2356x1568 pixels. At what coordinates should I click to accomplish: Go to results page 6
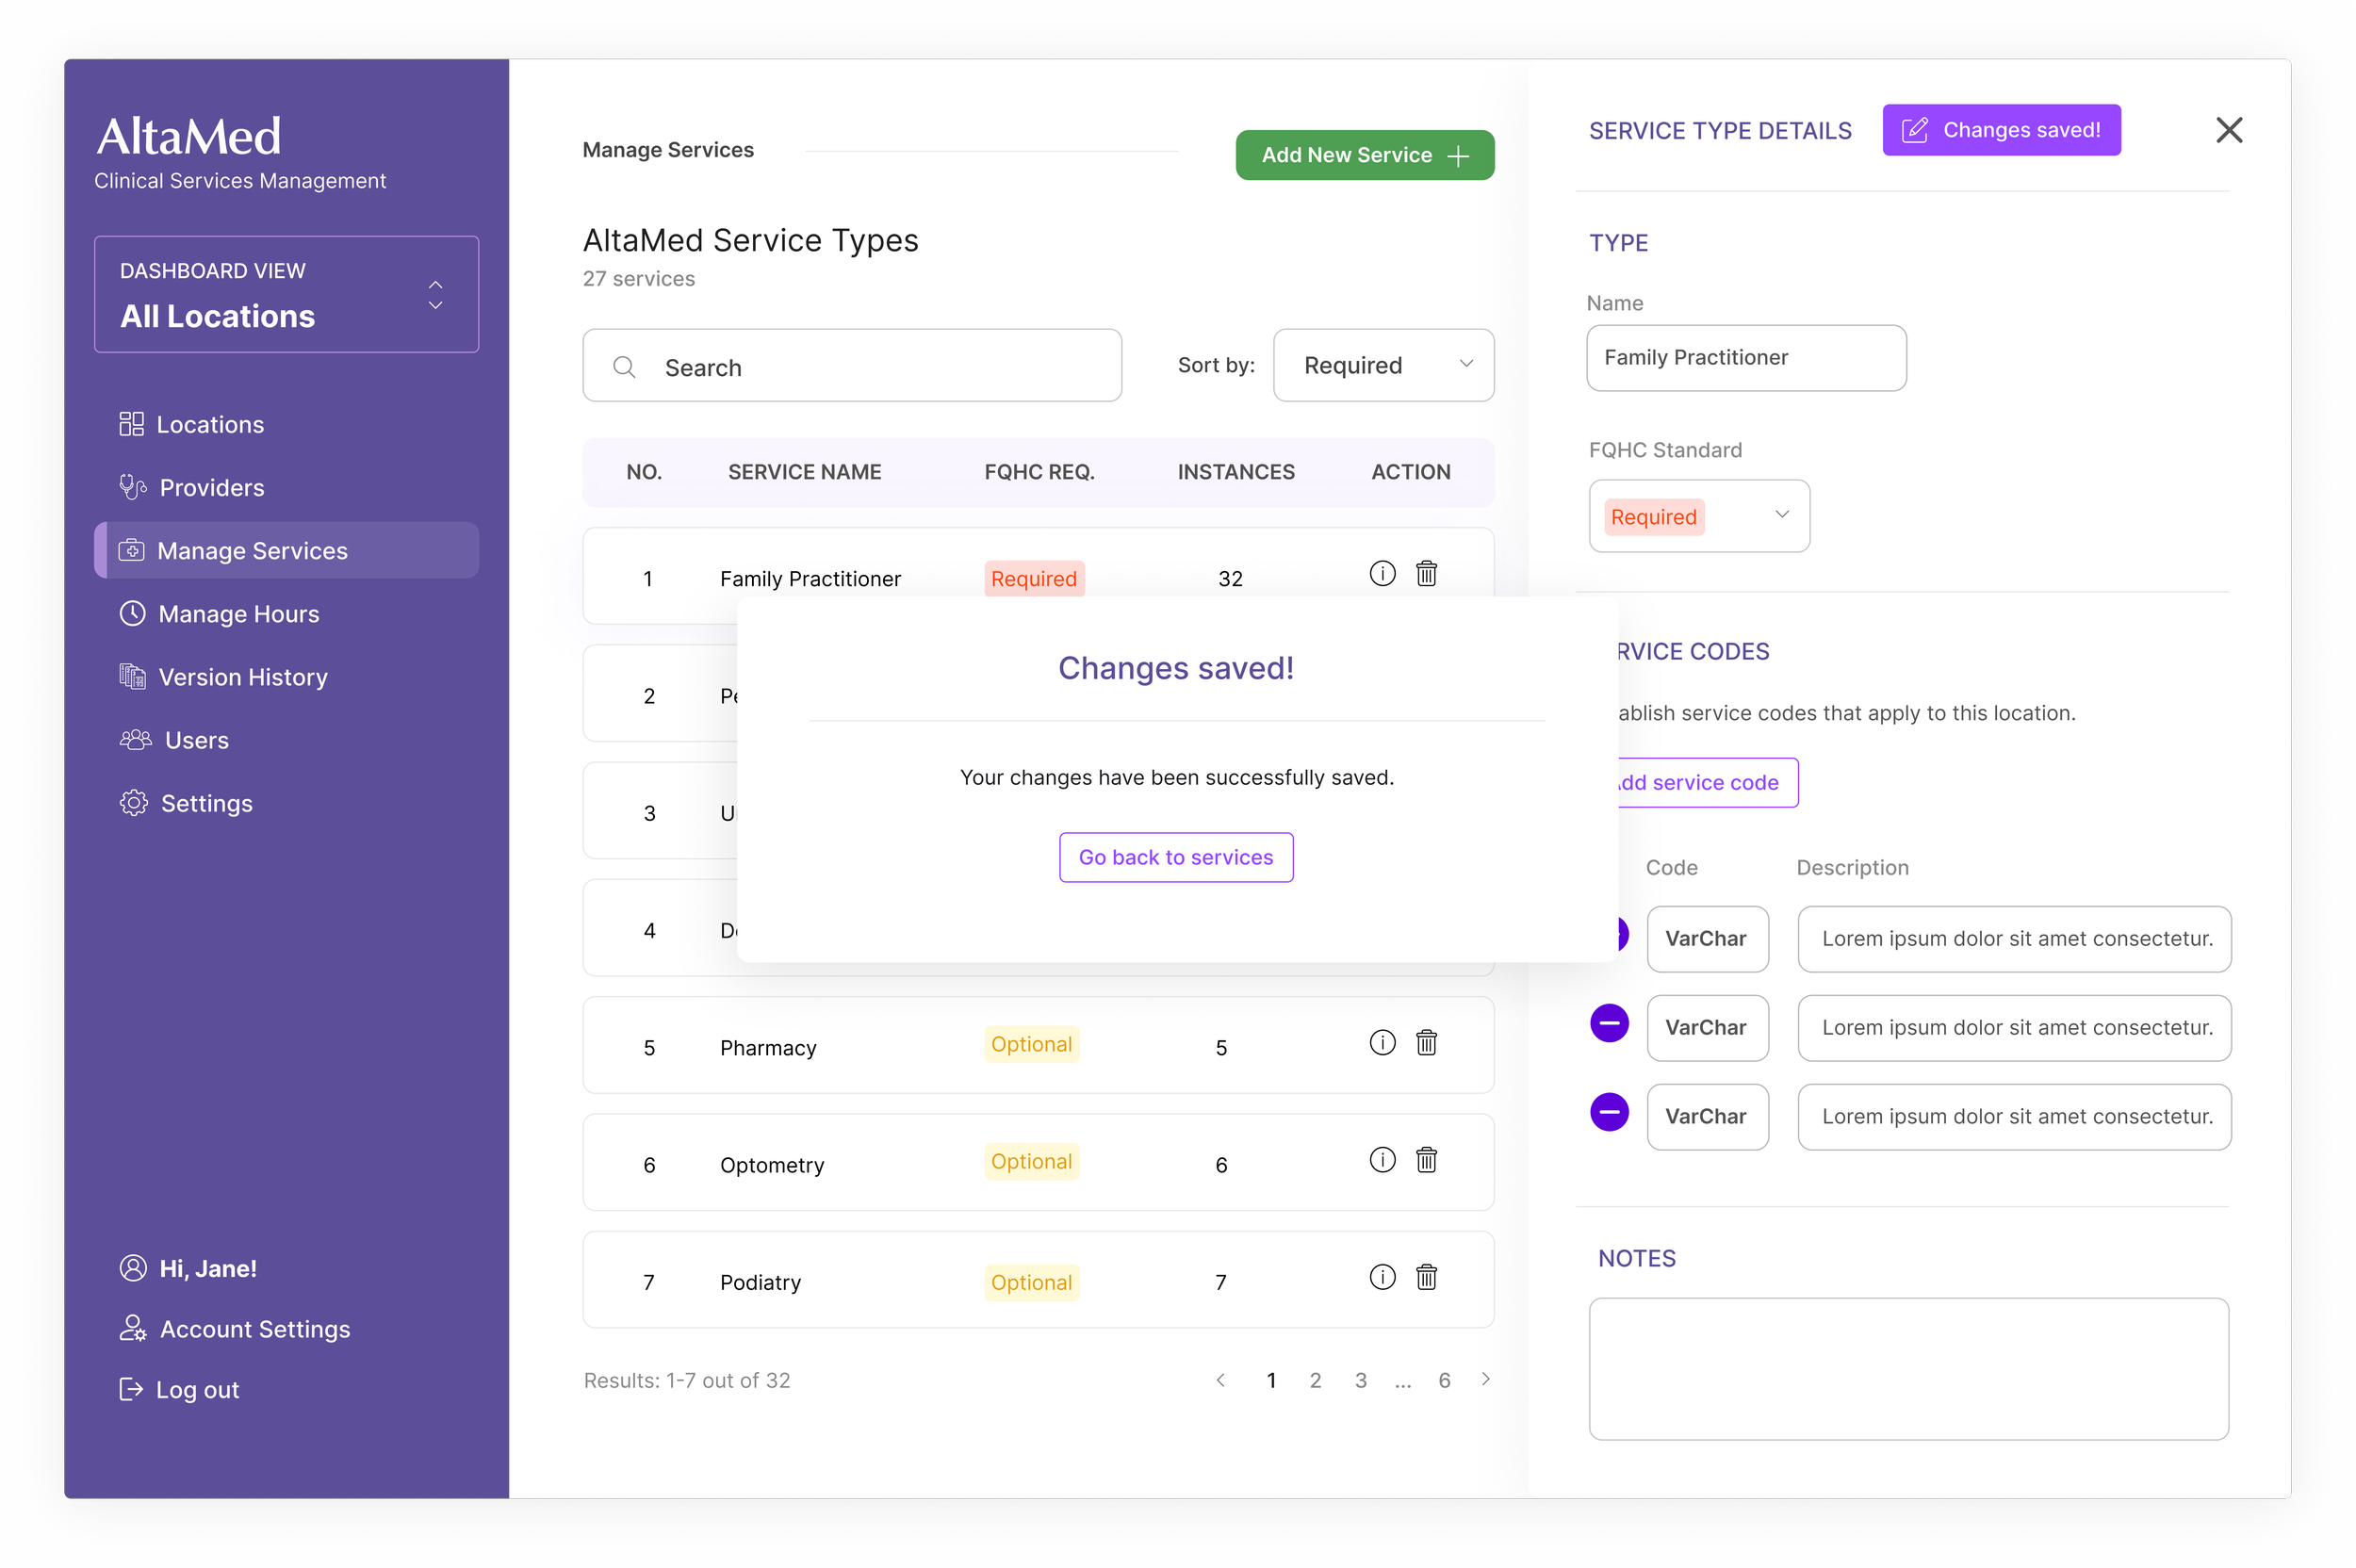(1444, 1380)
